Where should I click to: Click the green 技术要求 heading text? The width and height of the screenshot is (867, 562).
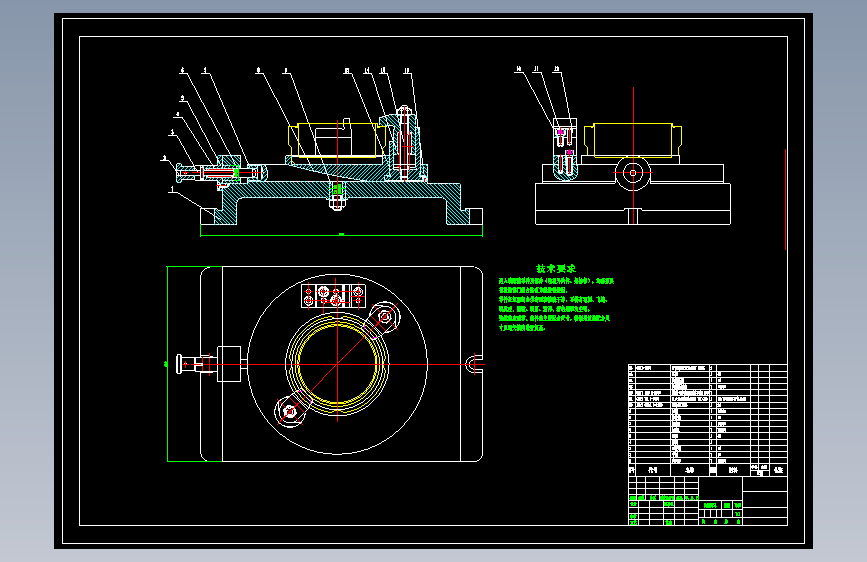(x=556, y=269)
